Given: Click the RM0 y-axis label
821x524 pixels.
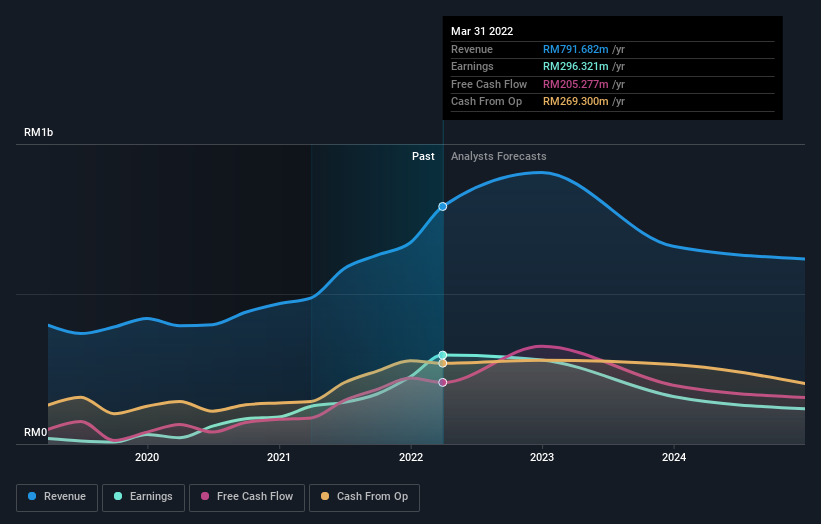Looking at the screenshot, I should (x=35, y=432).
